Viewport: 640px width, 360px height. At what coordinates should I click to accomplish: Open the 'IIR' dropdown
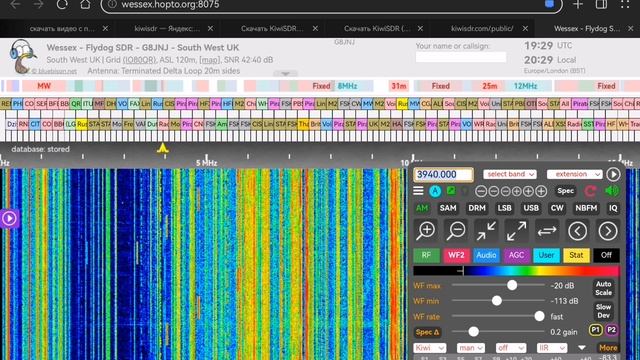(552, 348)
